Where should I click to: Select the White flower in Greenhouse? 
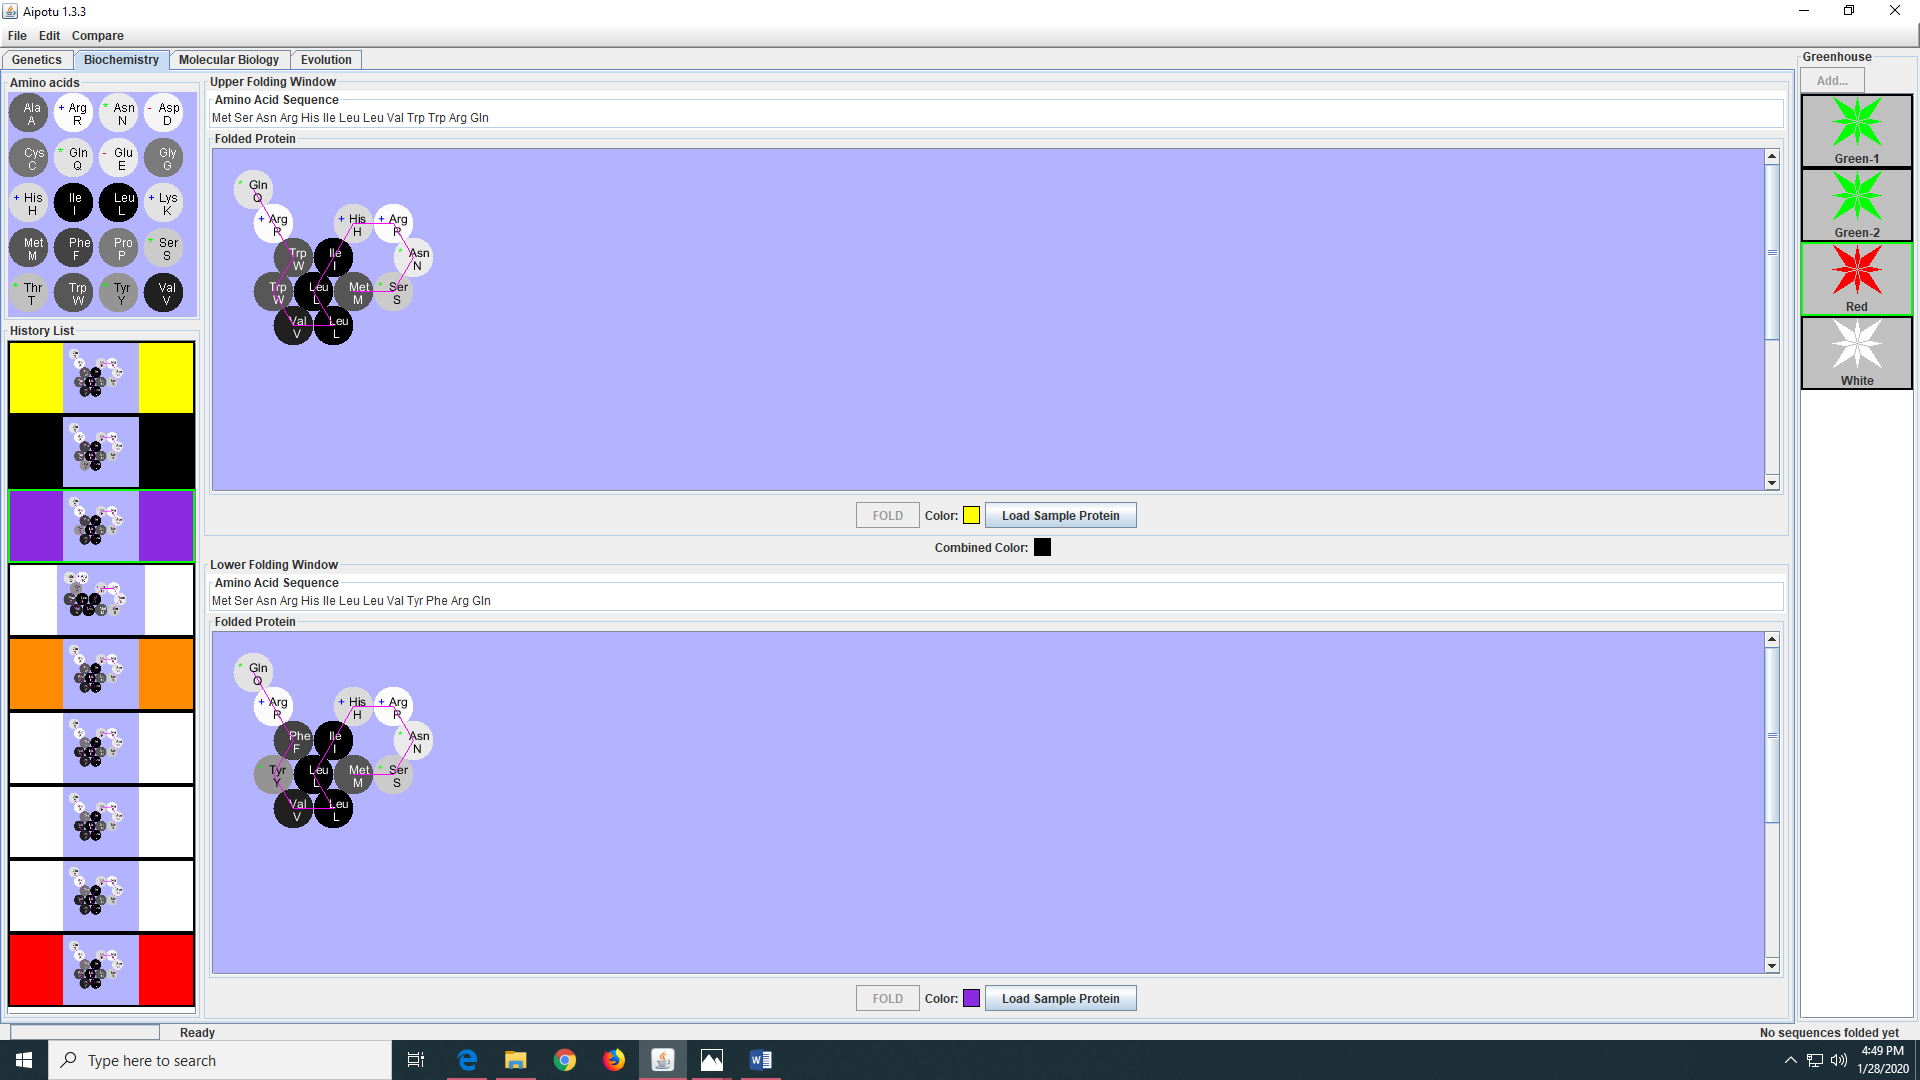[1856, 353]
